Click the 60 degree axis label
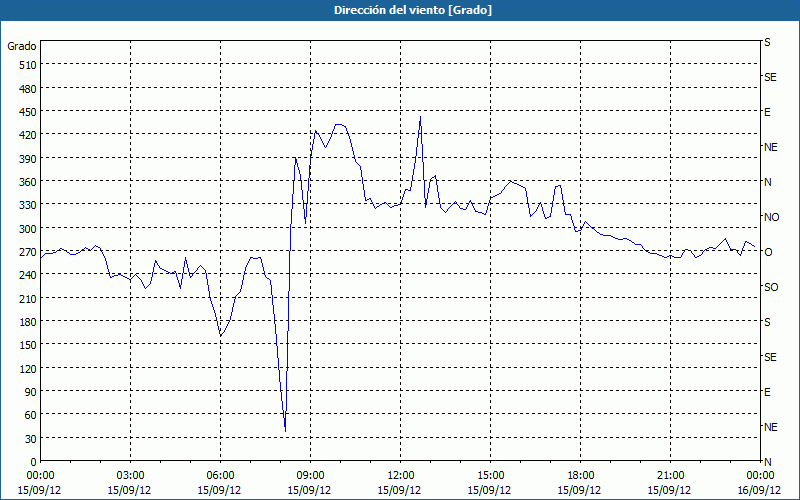Image resolution: width=800 pixels, height=500 pixels. (x=31, y=415)
